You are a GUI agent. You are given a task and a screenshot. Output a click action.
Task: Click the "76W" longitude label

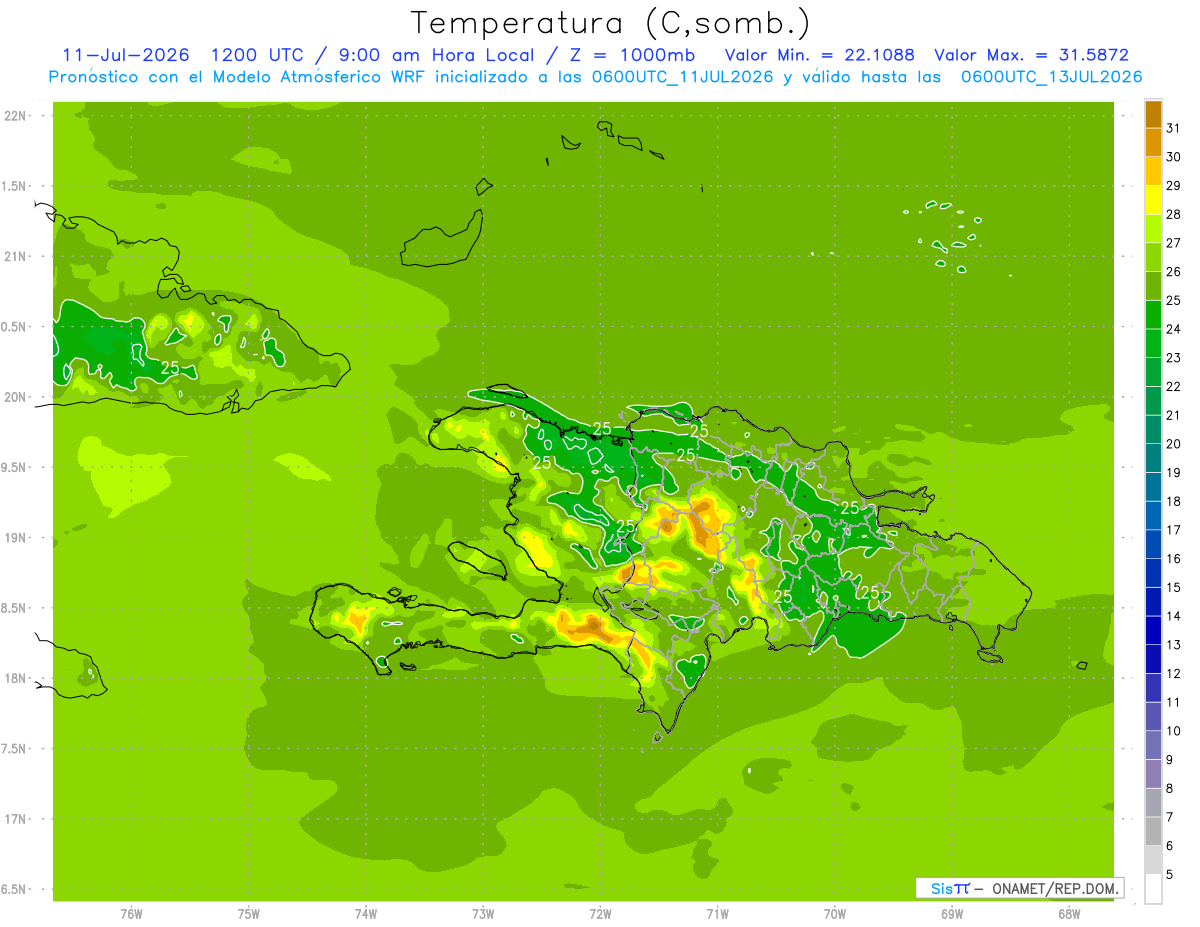tap(131, 914)
